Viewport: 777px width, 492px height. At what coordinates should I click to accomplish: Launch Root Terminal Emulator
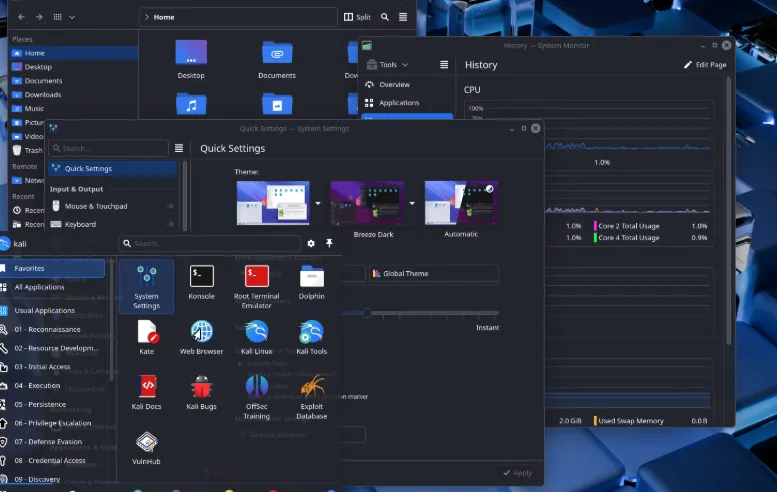(256, 286)
